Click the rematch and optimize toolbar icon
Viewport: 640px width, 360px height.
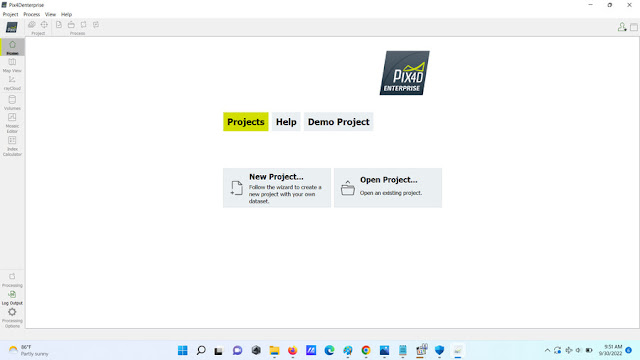pyautogui.click(x=96, y=25)
